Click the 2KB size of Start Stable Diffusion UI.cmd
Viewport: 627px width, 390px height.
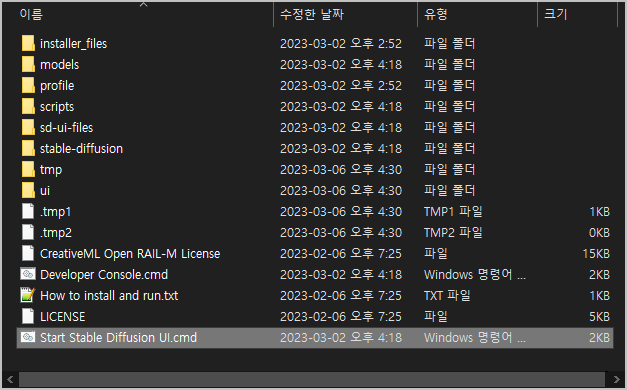[599, 337]
